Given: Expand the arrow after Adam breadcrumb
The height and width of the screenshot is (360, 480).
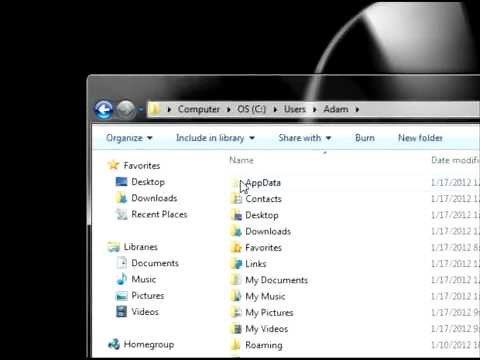Looking at the screenshot, I should pyautogui.click(x=357, y=110).
